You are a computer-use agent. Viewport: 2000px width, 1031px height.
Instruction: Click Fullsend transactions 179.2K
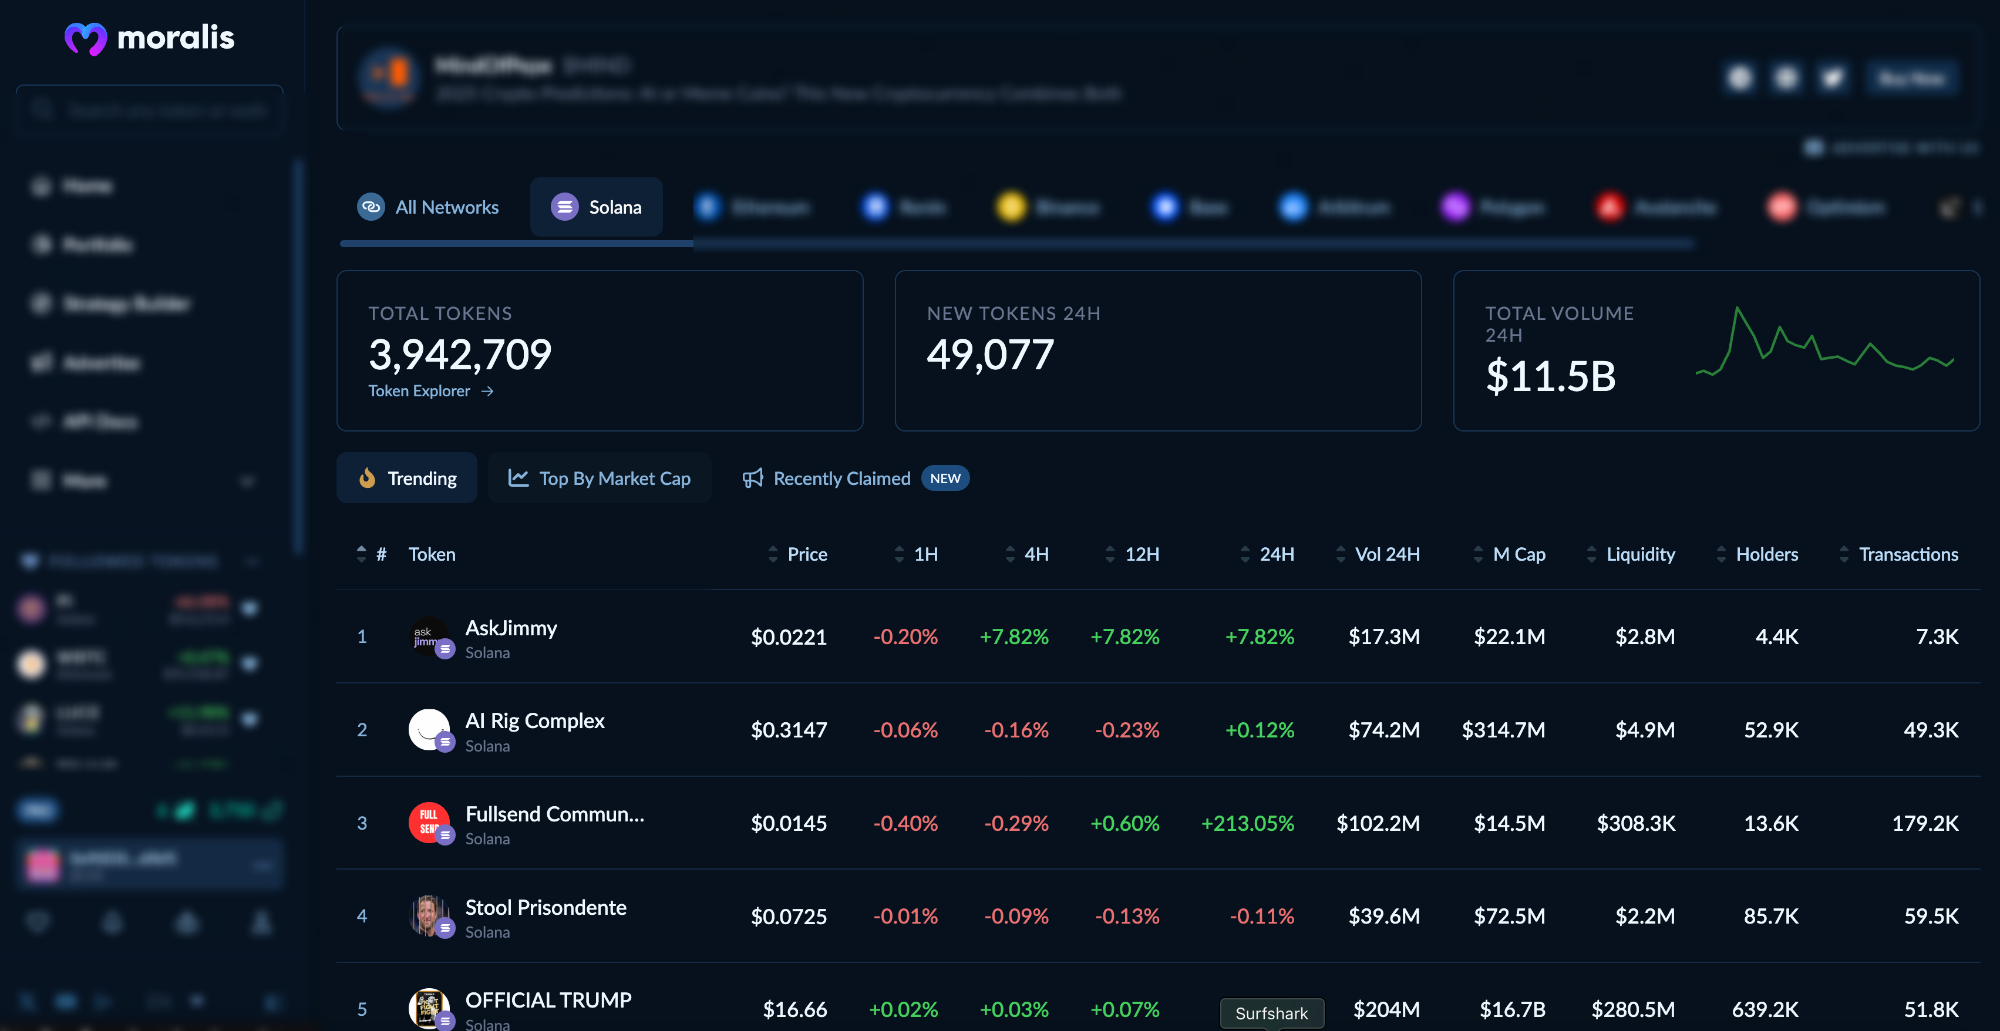(1925, 823)
